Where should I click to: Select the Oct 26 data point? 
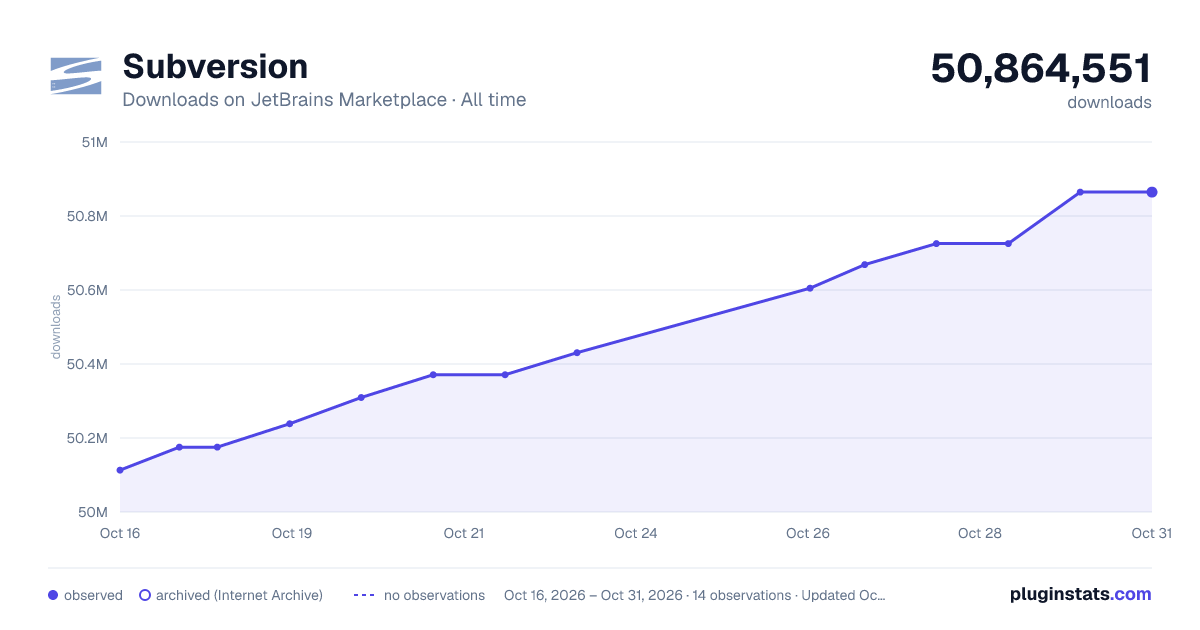coord(810,288)
